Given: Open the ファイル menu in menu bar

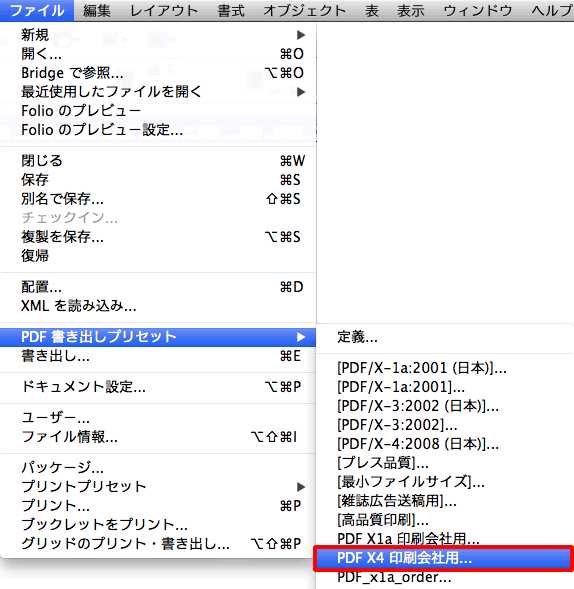Looking at the screenshot, I should tap(37, 11).
